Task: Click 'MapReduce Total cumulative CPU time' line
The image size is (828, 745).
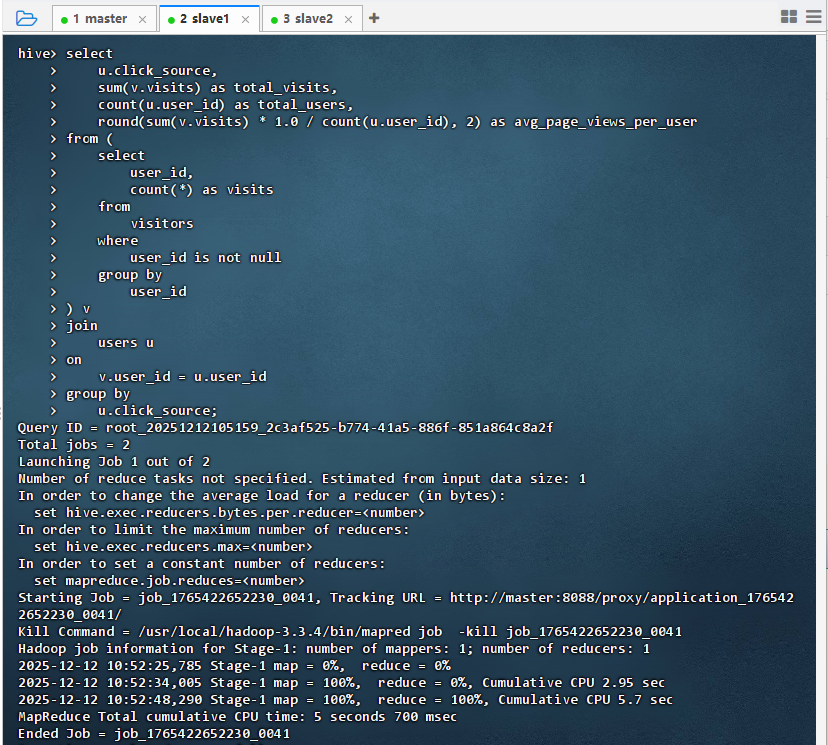Action: tap(238, 716)
